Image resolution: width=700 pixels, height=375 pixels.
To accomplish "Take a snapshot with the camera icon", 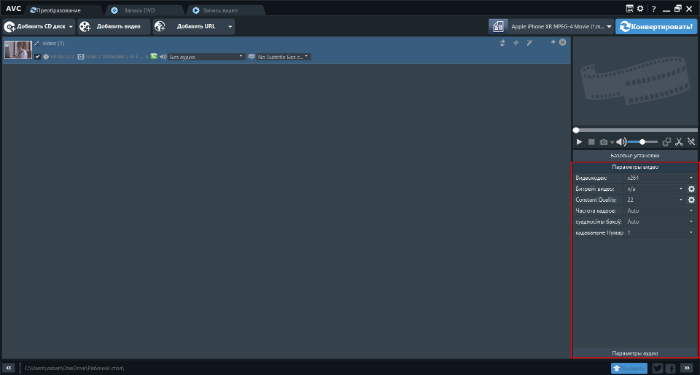I will pyautogui.click(x=604, y=142).
